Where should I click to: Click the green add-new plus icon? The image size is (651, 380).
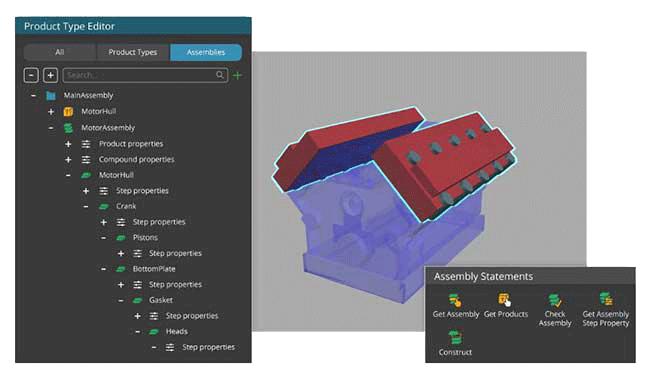pos(237,76)
